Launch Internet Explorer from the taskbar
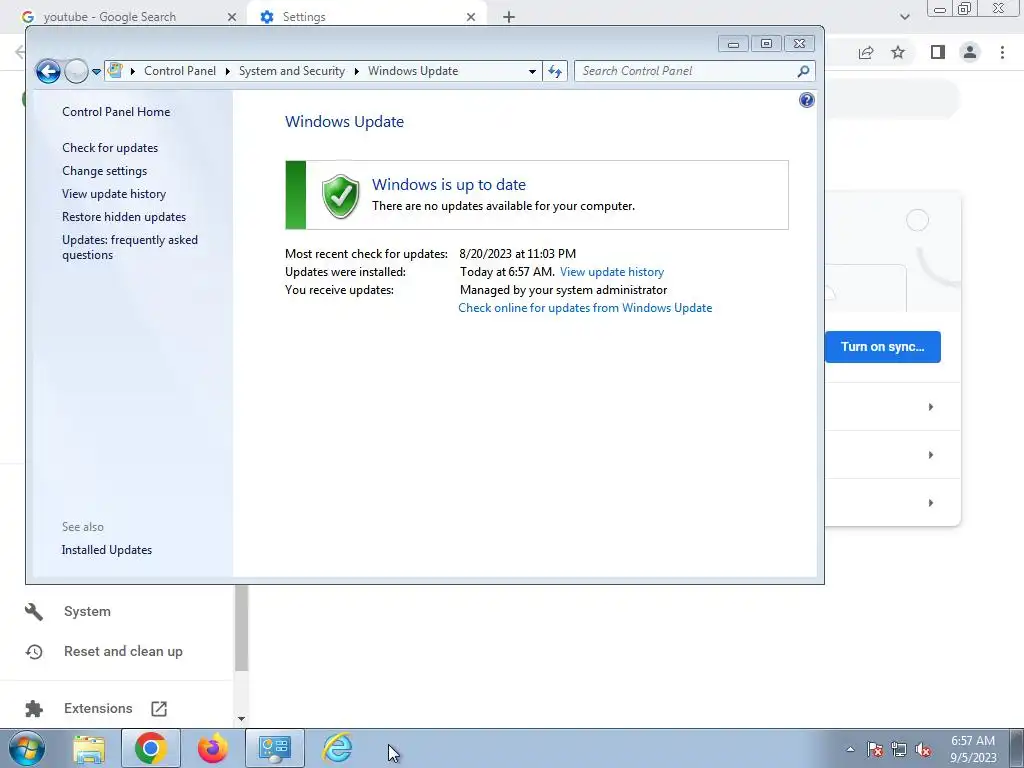This screenshot has height=768, width=1024. coord(338,748)
